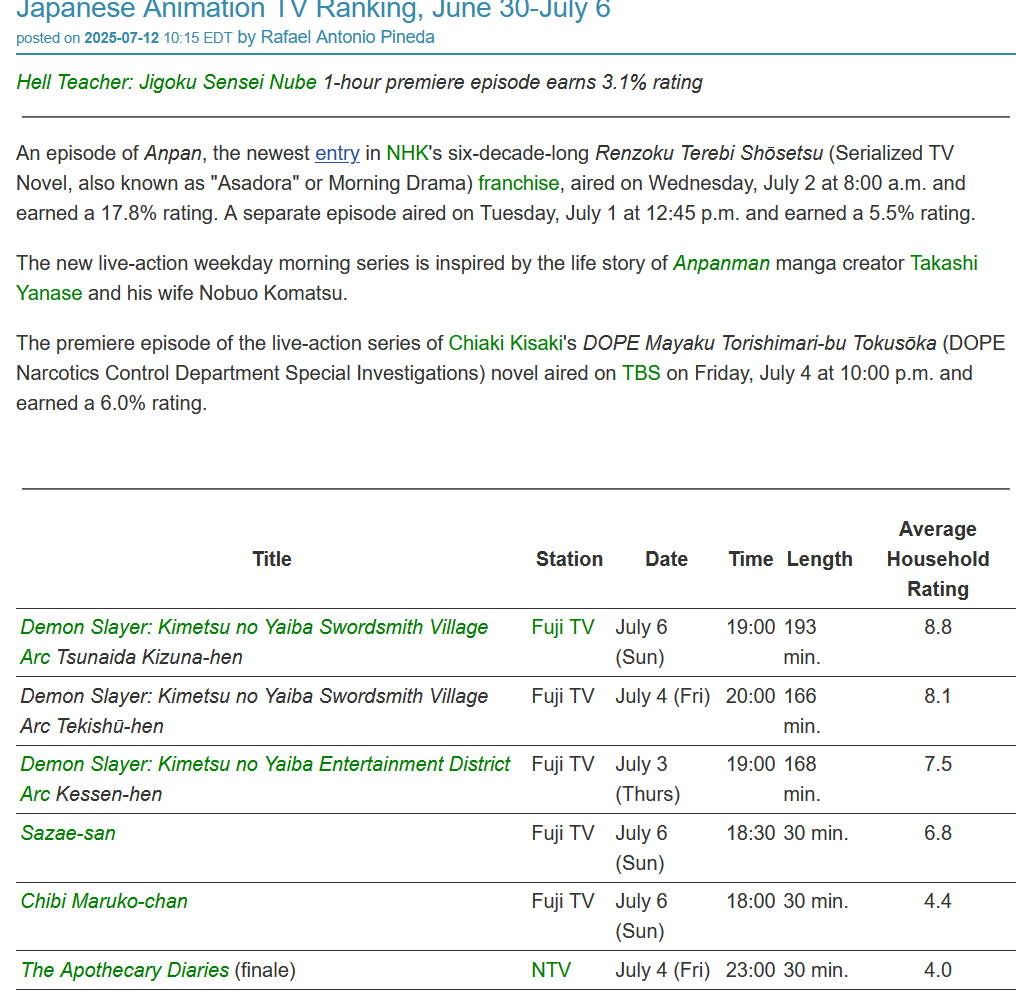Select the '193 min.' length cell
Screen dimensions: 1016x995
pos(802,642)
